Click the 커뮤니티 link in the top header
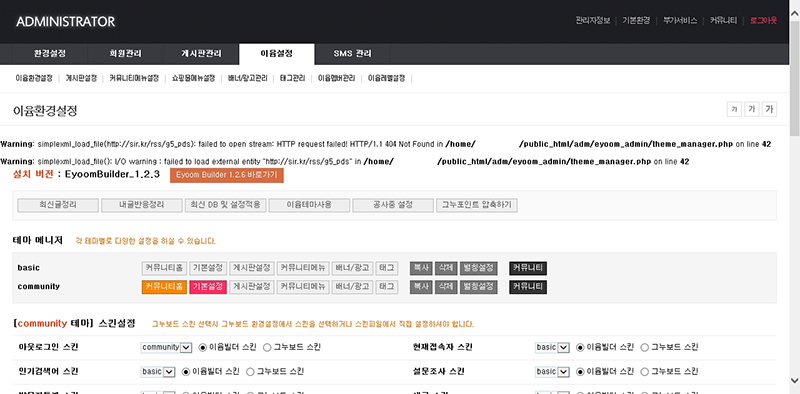This screenshot has height=394, width=800. point(723,21)
